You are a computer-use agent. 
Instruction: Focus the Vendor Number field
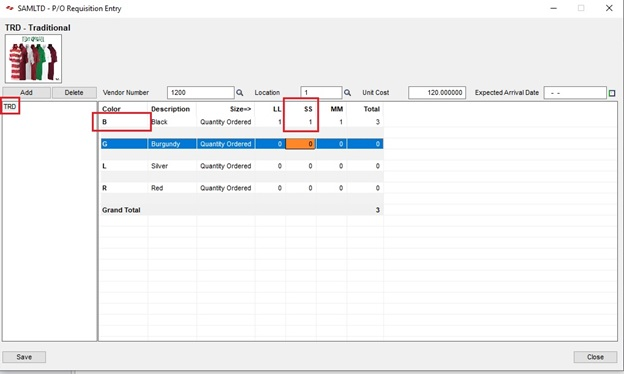tap(201, 93)
